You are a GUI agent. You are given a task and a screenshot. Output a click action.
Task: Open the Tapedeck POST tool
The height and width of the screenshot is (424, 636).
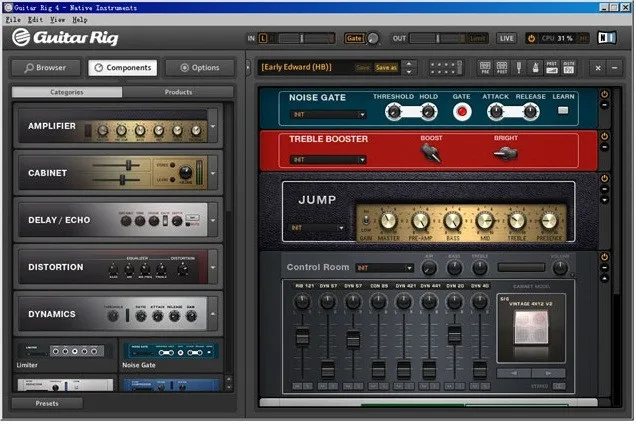coord(502,67)
